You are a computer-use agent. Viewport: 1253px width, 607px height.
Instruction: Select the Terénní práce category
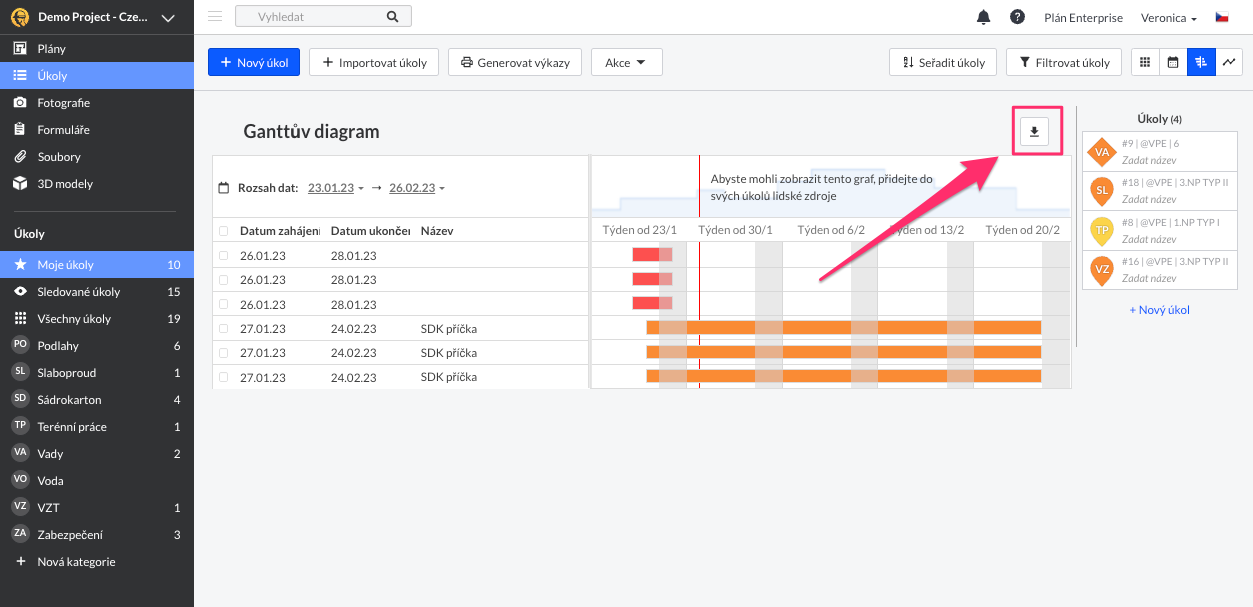[97, 426]
